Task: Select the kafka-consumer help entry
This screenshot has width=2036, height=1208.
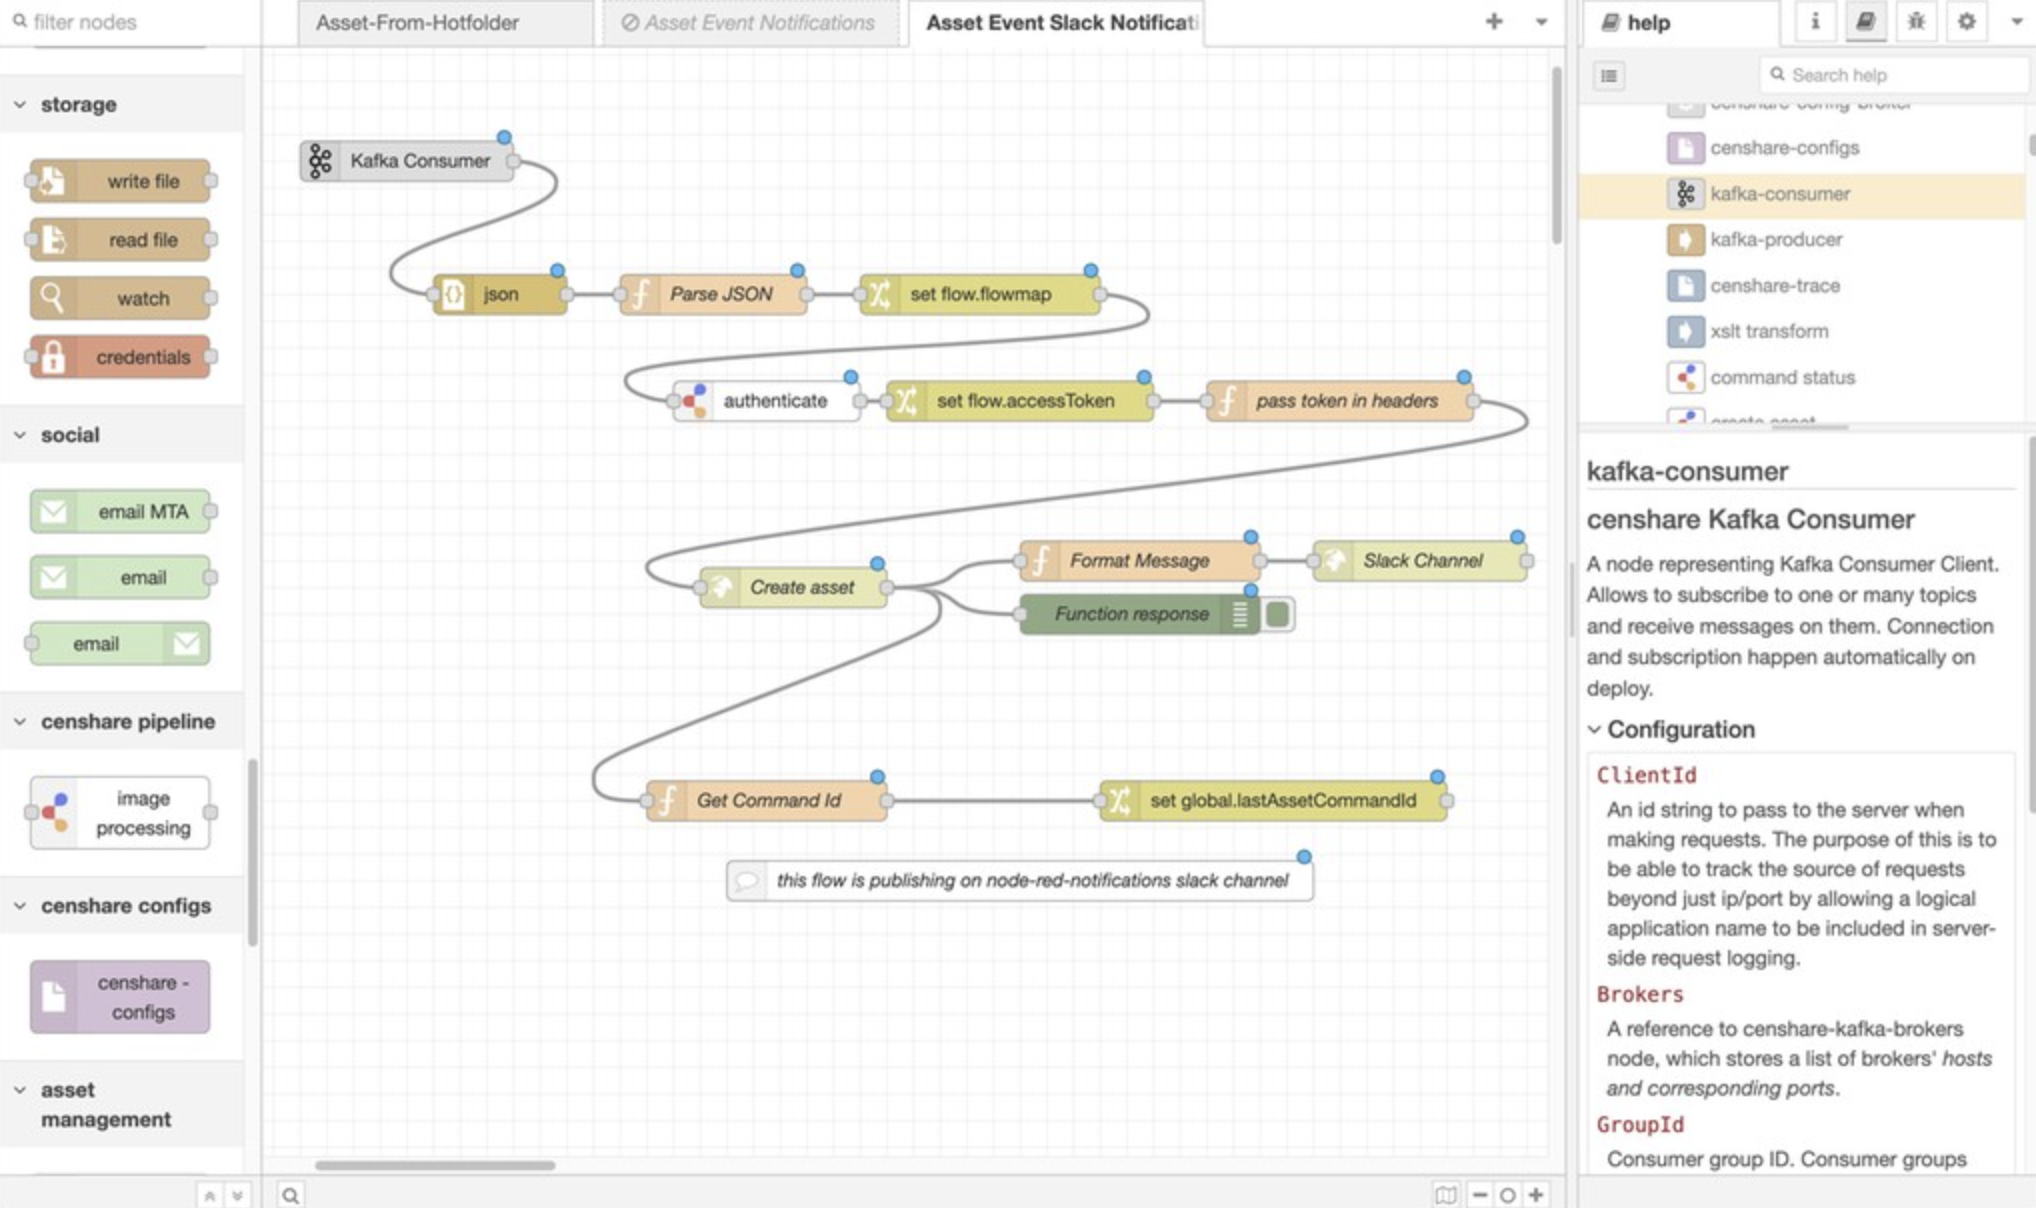Action: (x=1802, y=194)
